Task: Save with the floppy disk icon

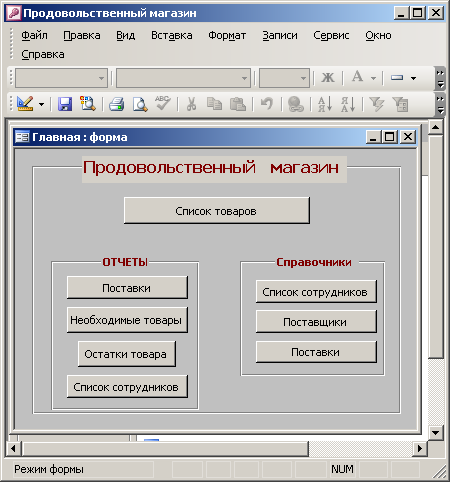Action: [x=65, y=104]
